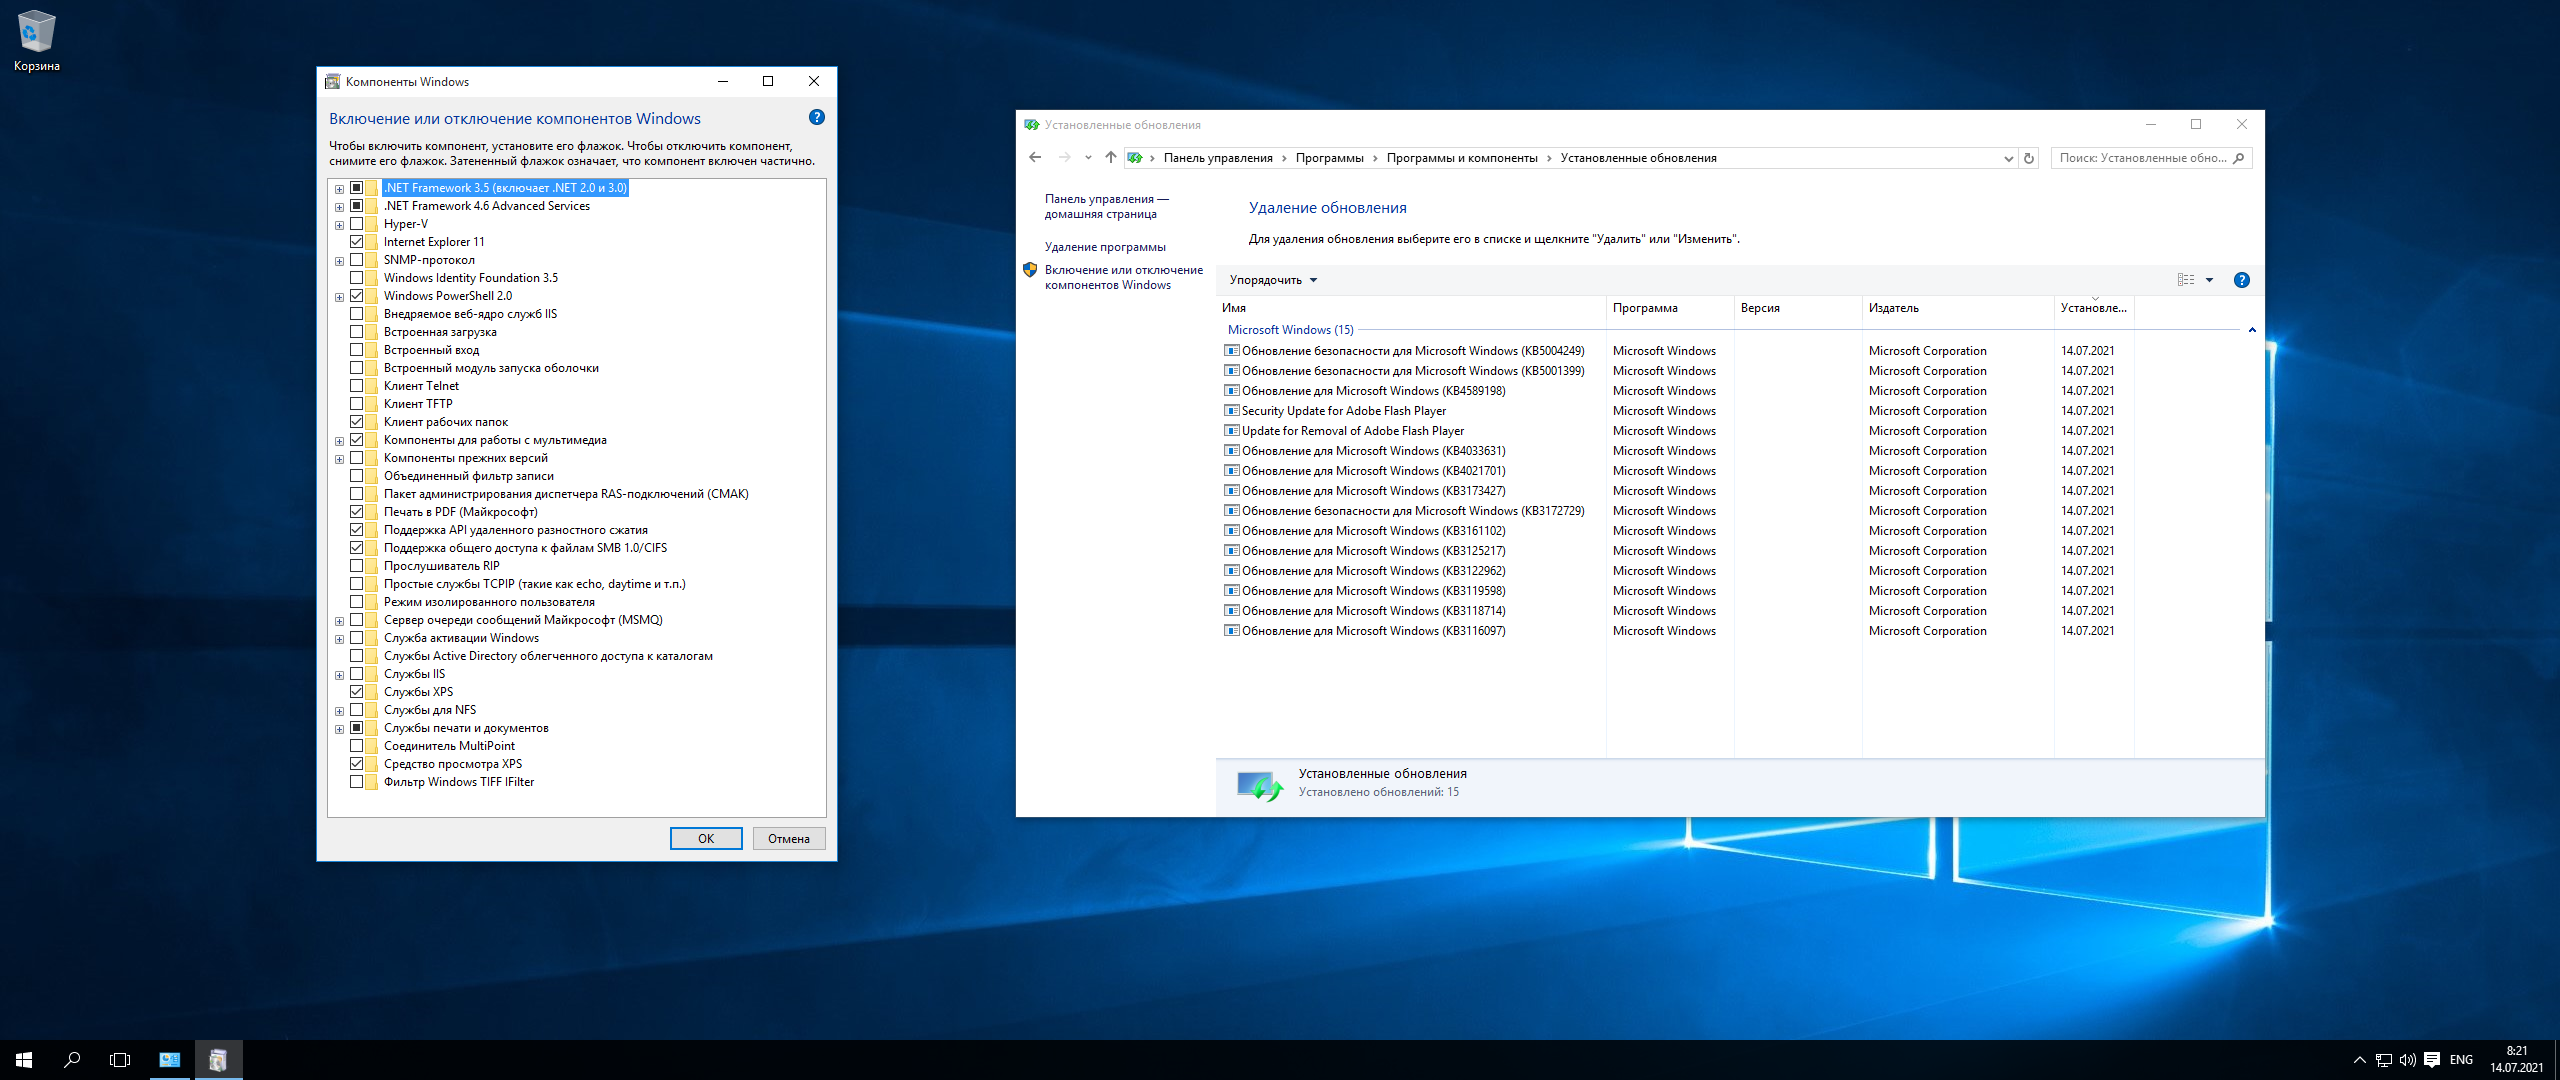
Task: Open Task View on the taskbar
Action: tap(120, 1060)
